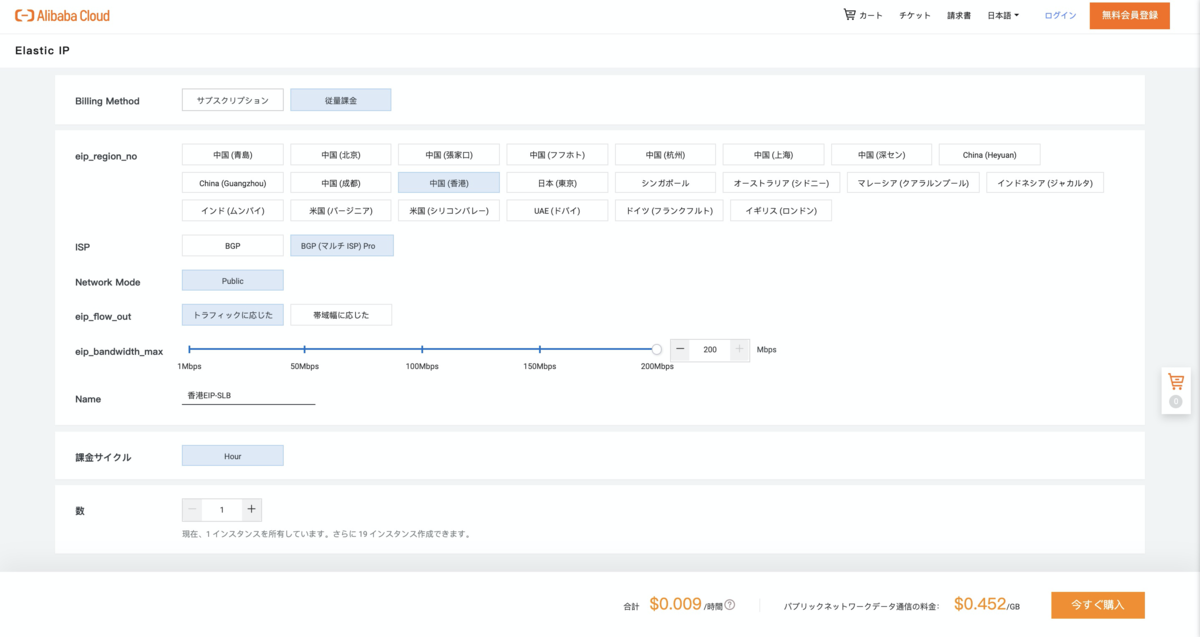Open the 日本語 language dropdown
Screen dimensions: 1200x637
pos(1003,16)
